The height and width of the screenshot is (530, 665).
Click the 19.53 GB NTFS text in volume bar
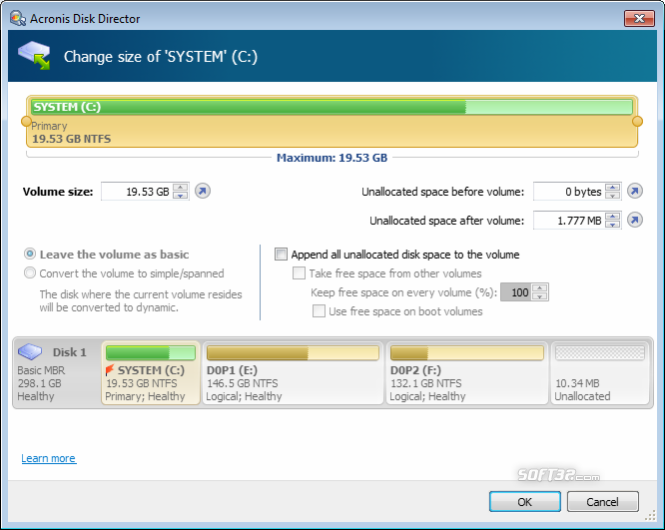[x=72, y=139]
